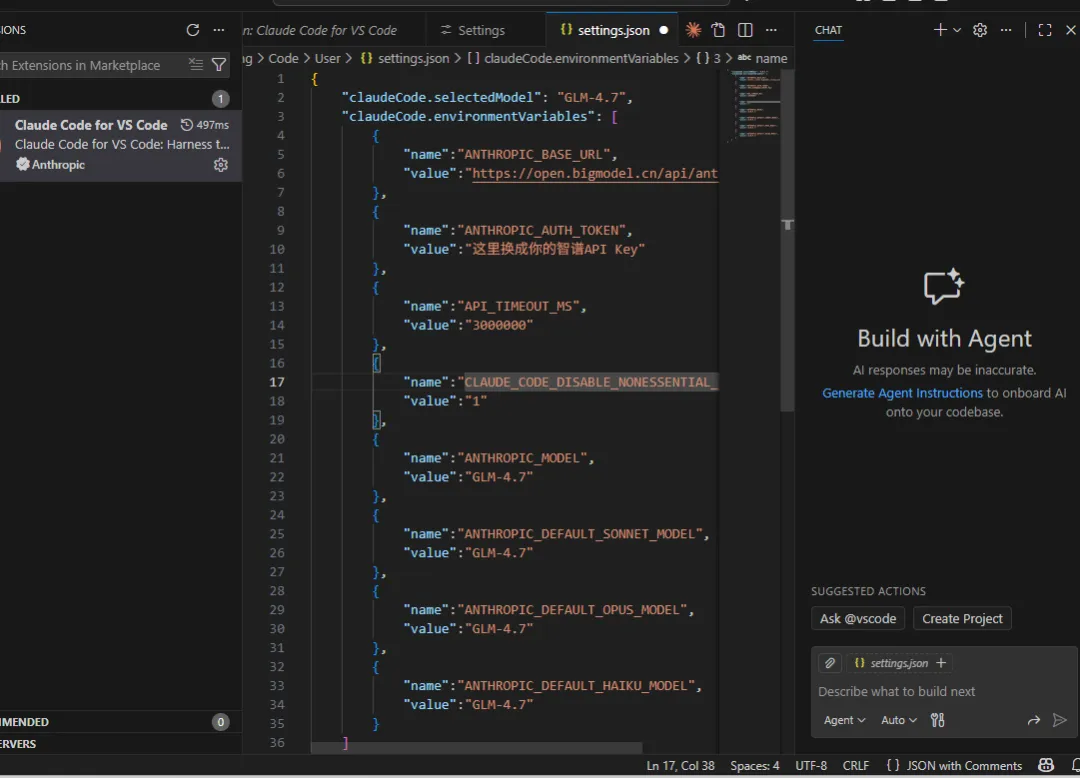The height and width of the screenshot is (778, 1080).
Task: Open the extensions filter funnel icon
Action: 219,65
